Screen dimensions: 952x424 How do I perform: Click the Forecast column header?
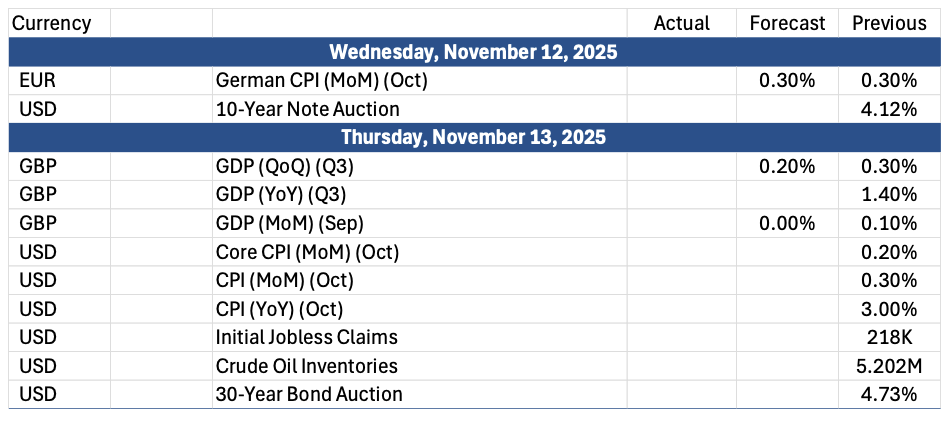pos(787,23)
